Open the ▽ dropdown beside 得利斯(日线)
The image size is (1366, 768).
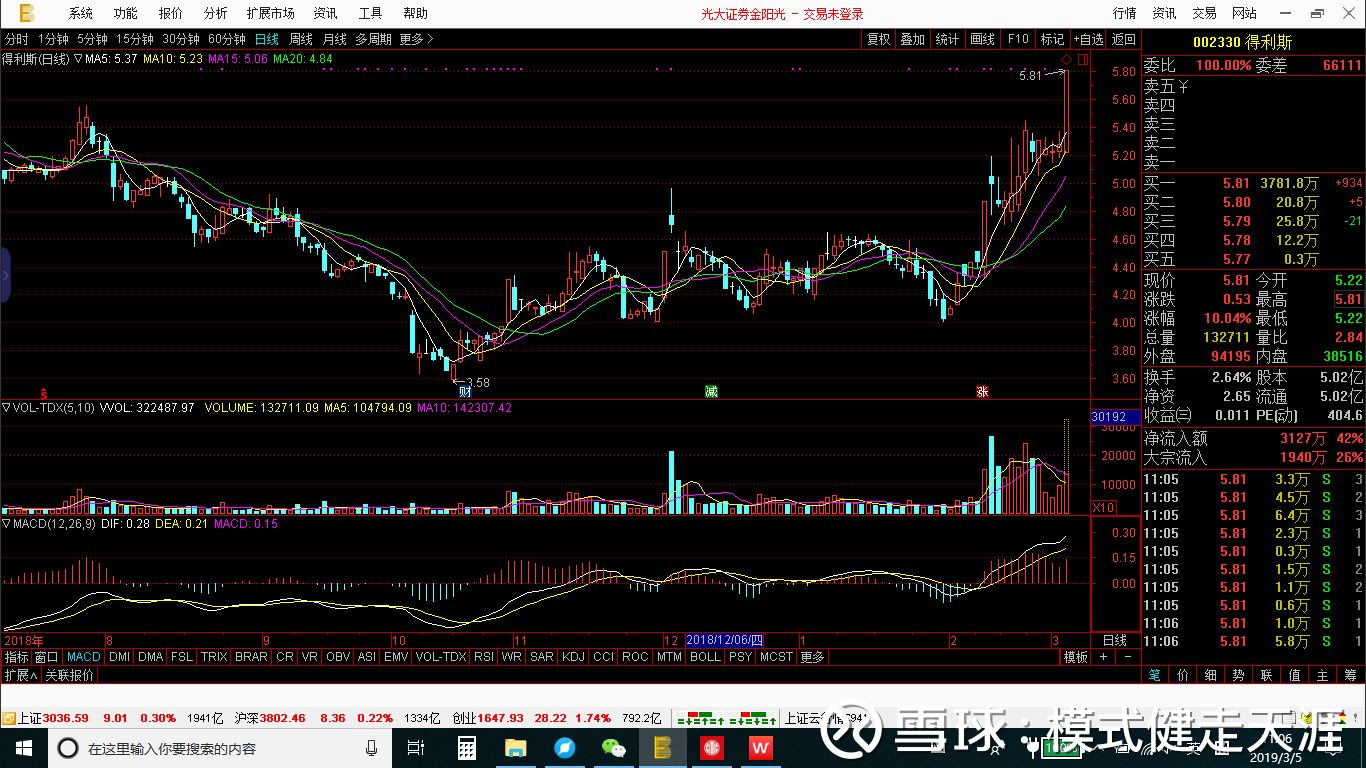pyautogui.click(x=78, y=59)
